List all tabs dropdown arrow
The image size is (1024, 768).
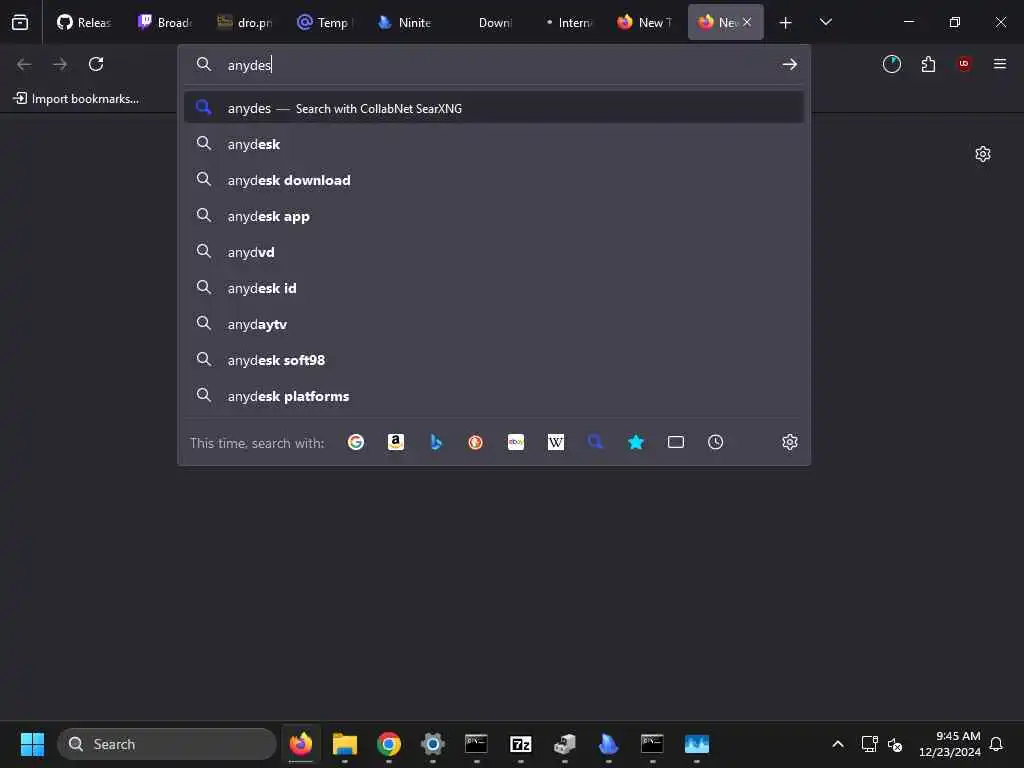point(825,22)
